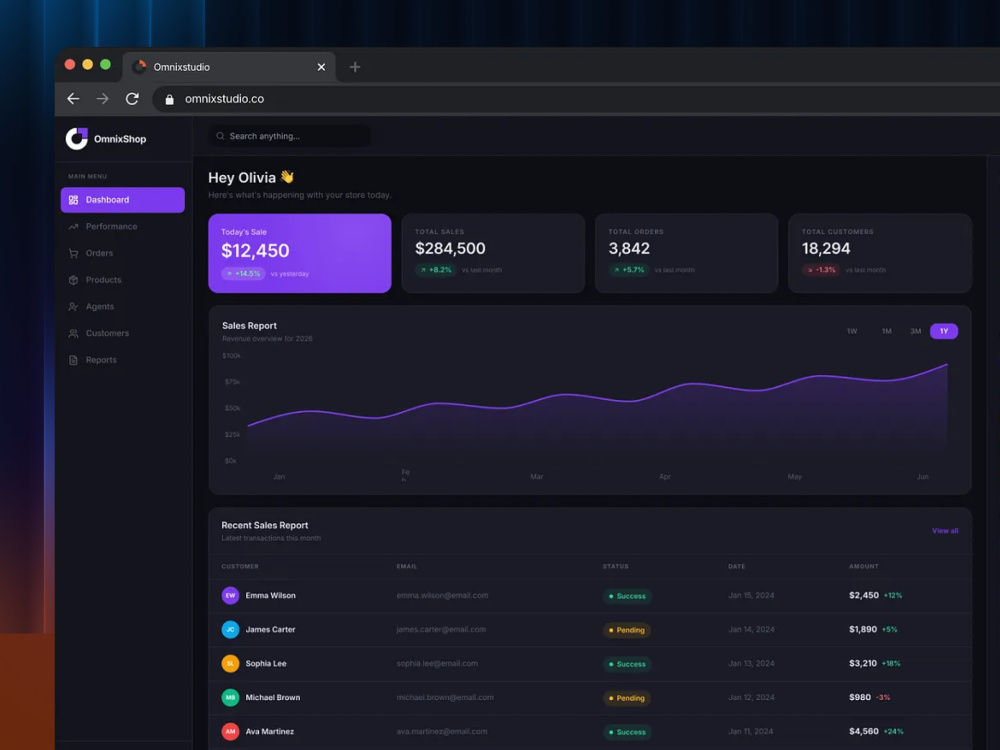Click View all in Recent Sales Report
The width and height of the screenshot is (1000, 750).
coord(945,531)
